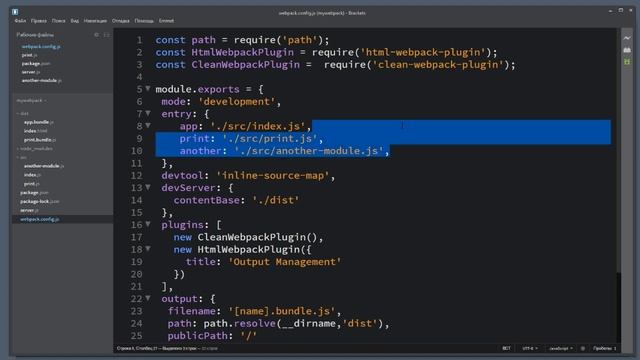This screenshot has height=360, width=640.
Task: Open another-module.js under src folder
Action: click(x=44, y=166)
